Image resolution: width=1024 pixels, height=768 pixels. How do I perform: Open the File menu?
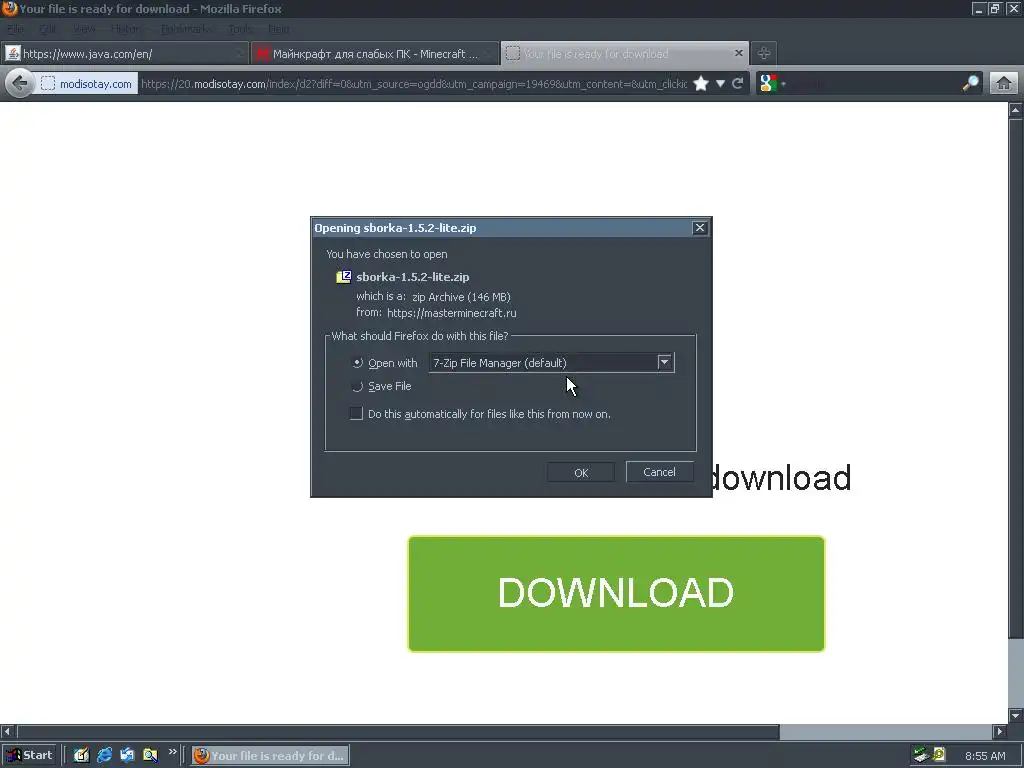(15, 29)
